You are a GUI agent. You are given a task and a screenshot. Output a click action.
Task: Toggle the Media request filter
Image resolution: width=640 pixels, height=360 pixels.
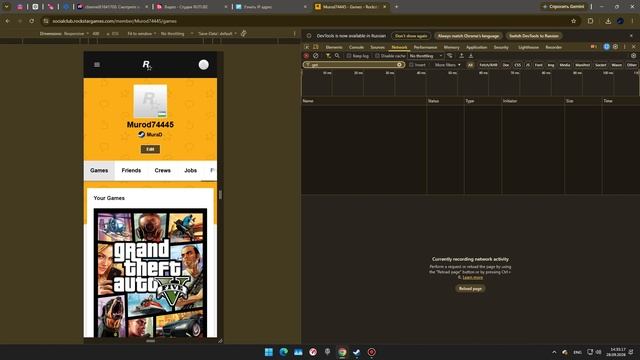(565, 65)
